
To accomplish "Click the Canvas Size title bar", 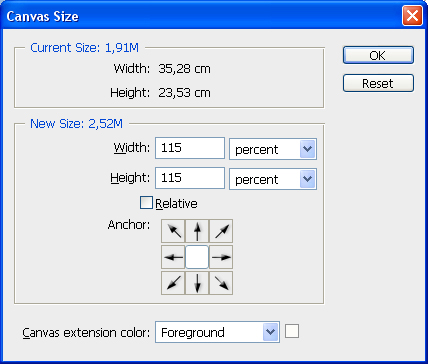I will pyautogui.click(x=200, y=15).
